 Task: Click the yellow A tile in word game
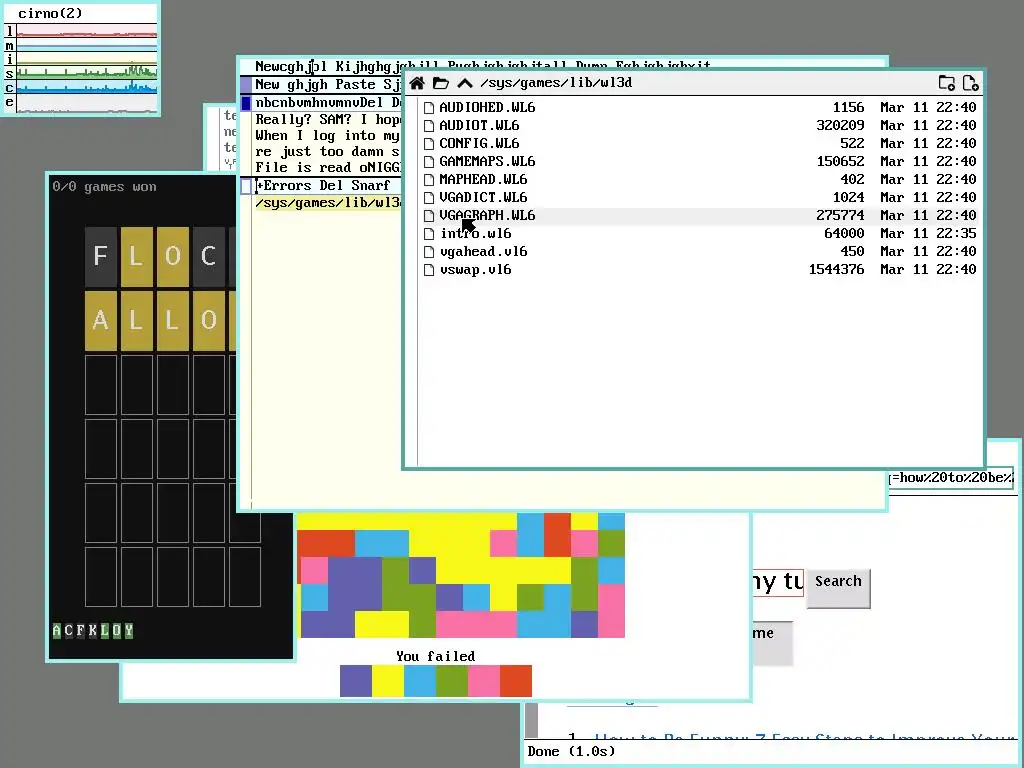tap(101, 320)
